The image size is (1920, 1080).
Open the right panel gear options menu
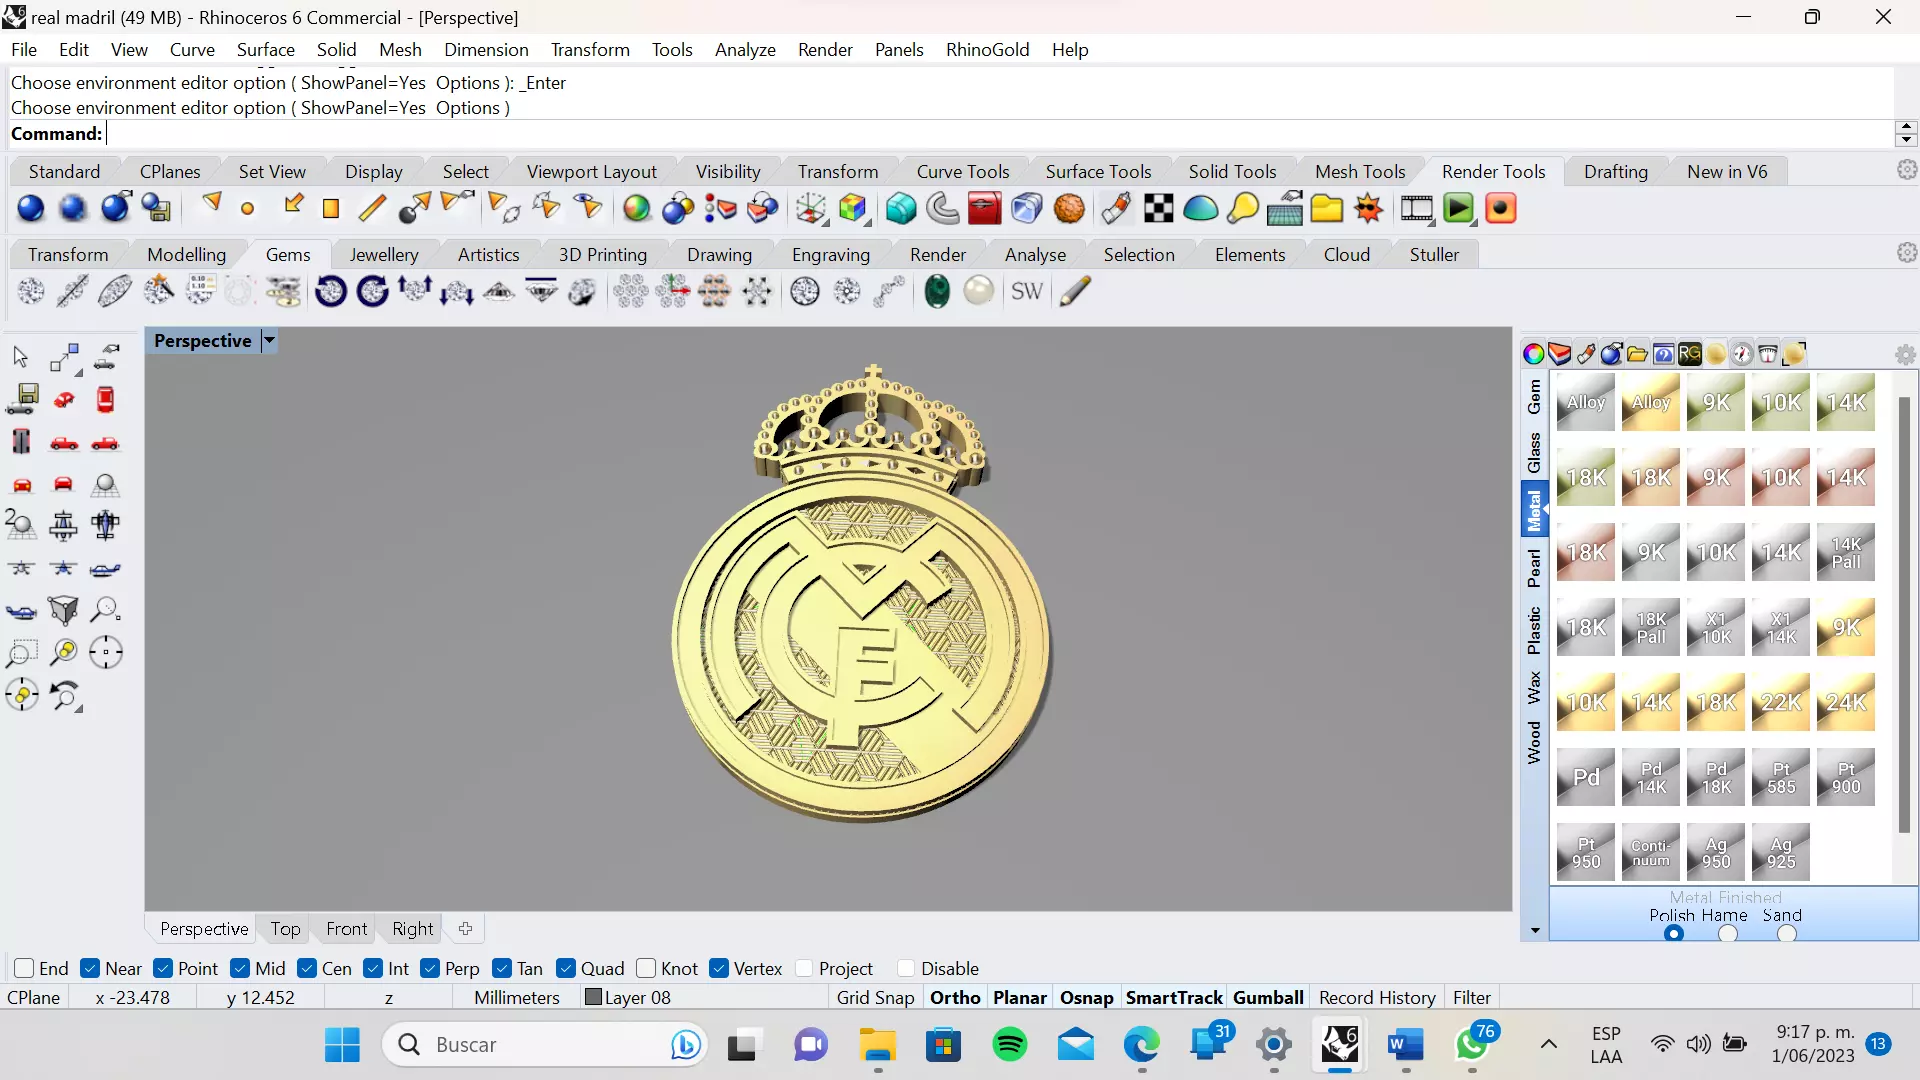(1905, 354)
